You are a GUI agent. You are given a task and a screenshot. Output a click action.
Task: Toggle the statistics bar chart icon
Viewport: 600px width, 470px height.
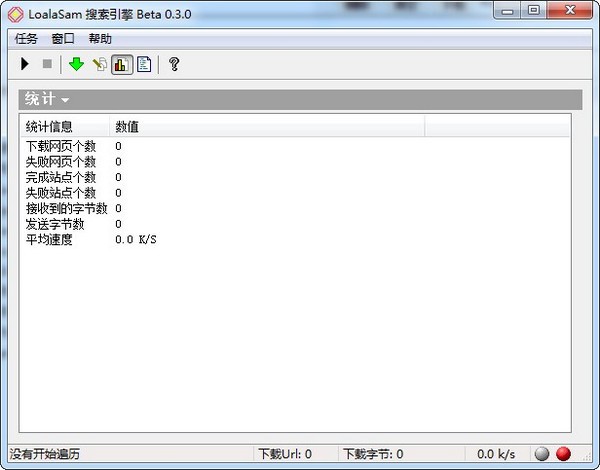click(122, 64)
